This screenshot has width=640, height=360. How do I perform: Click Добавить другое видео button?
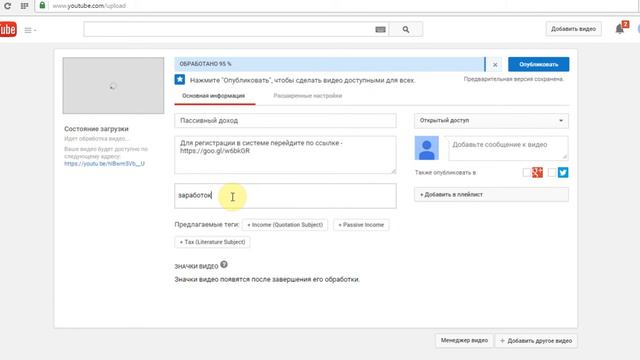pyautogui.click(x=536, y=340)
